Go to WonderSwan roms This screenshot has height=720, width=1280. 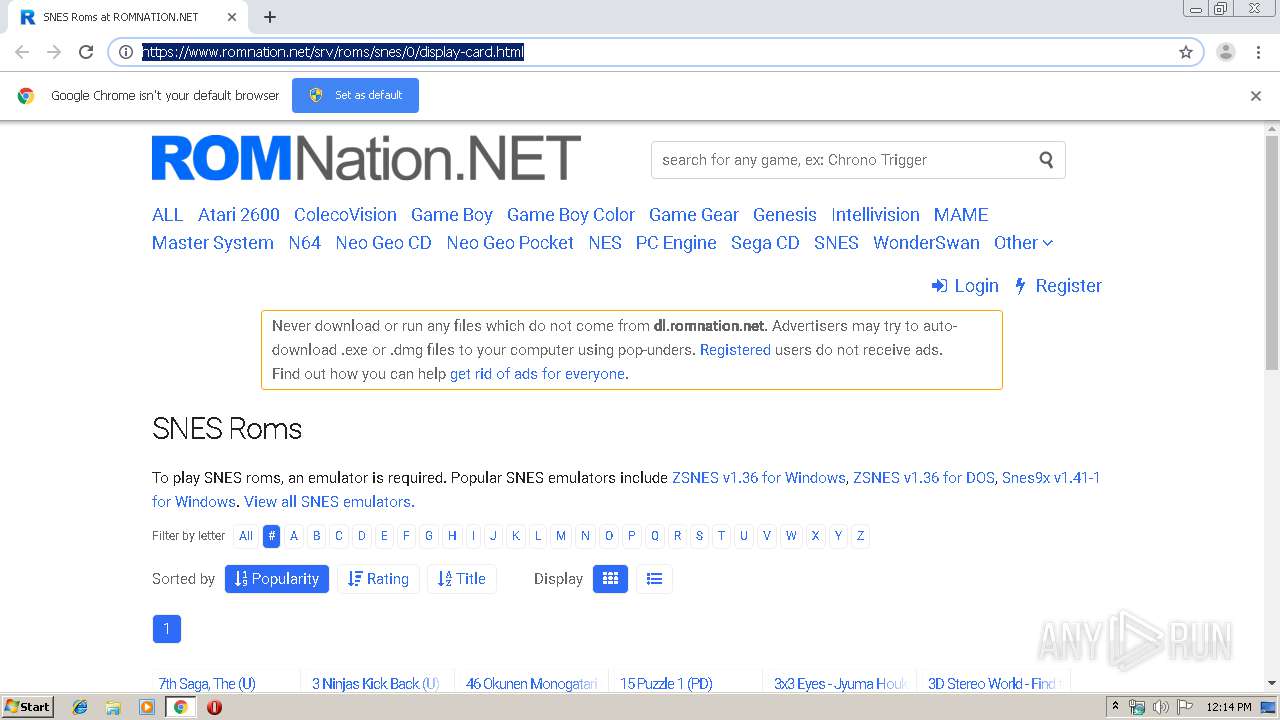tap(926, 243)
